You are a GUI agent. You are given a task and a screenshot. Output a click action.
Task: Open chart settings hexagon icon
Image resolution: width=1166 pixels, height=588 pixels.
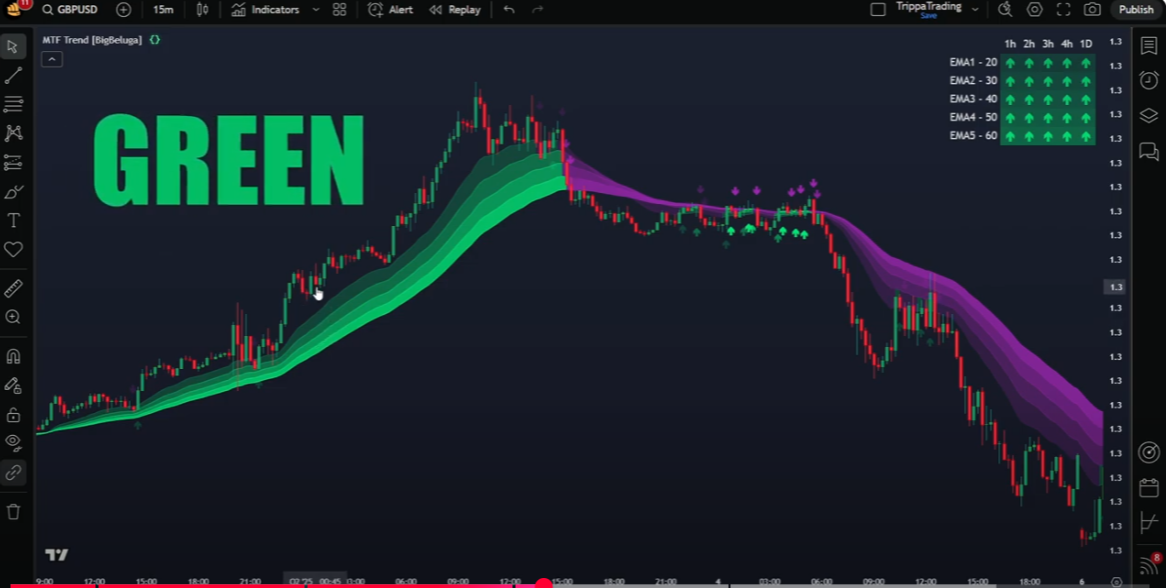tap(1035, 10)
